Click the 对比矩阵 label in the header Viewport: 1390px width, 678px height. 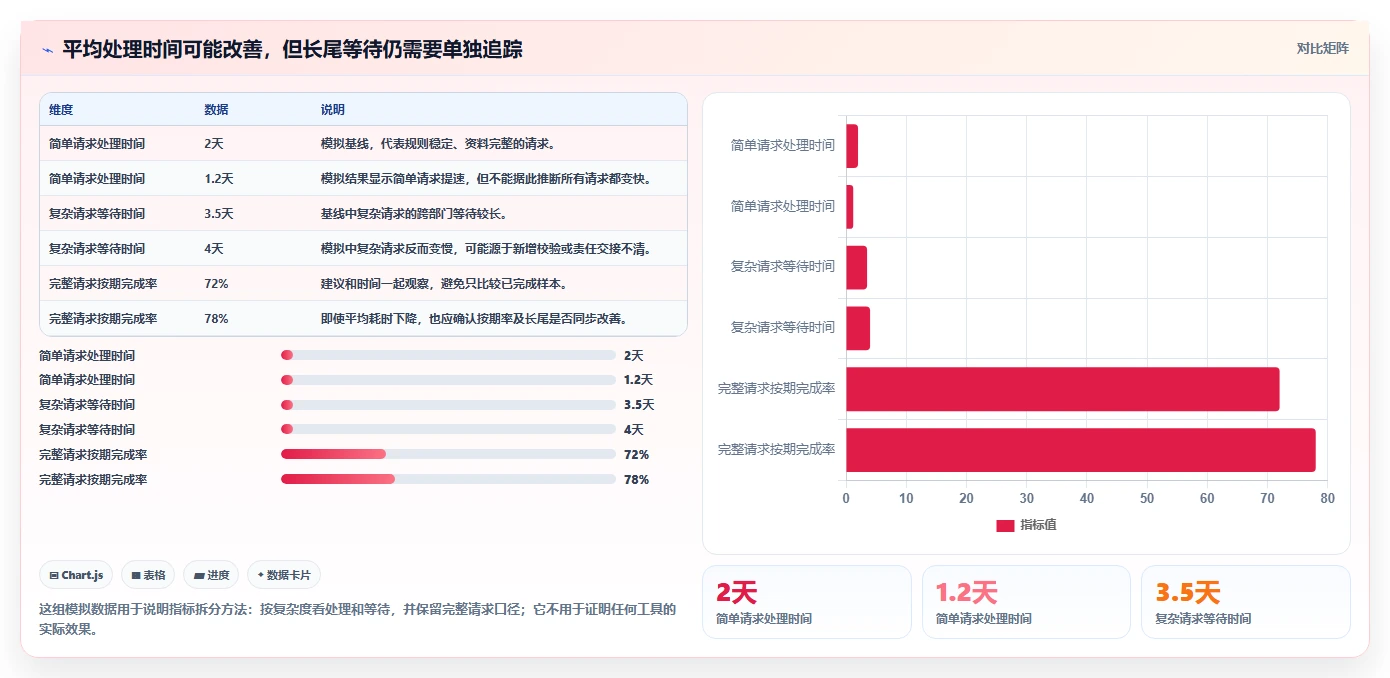pyautogui.click(x=1322, y=48)
